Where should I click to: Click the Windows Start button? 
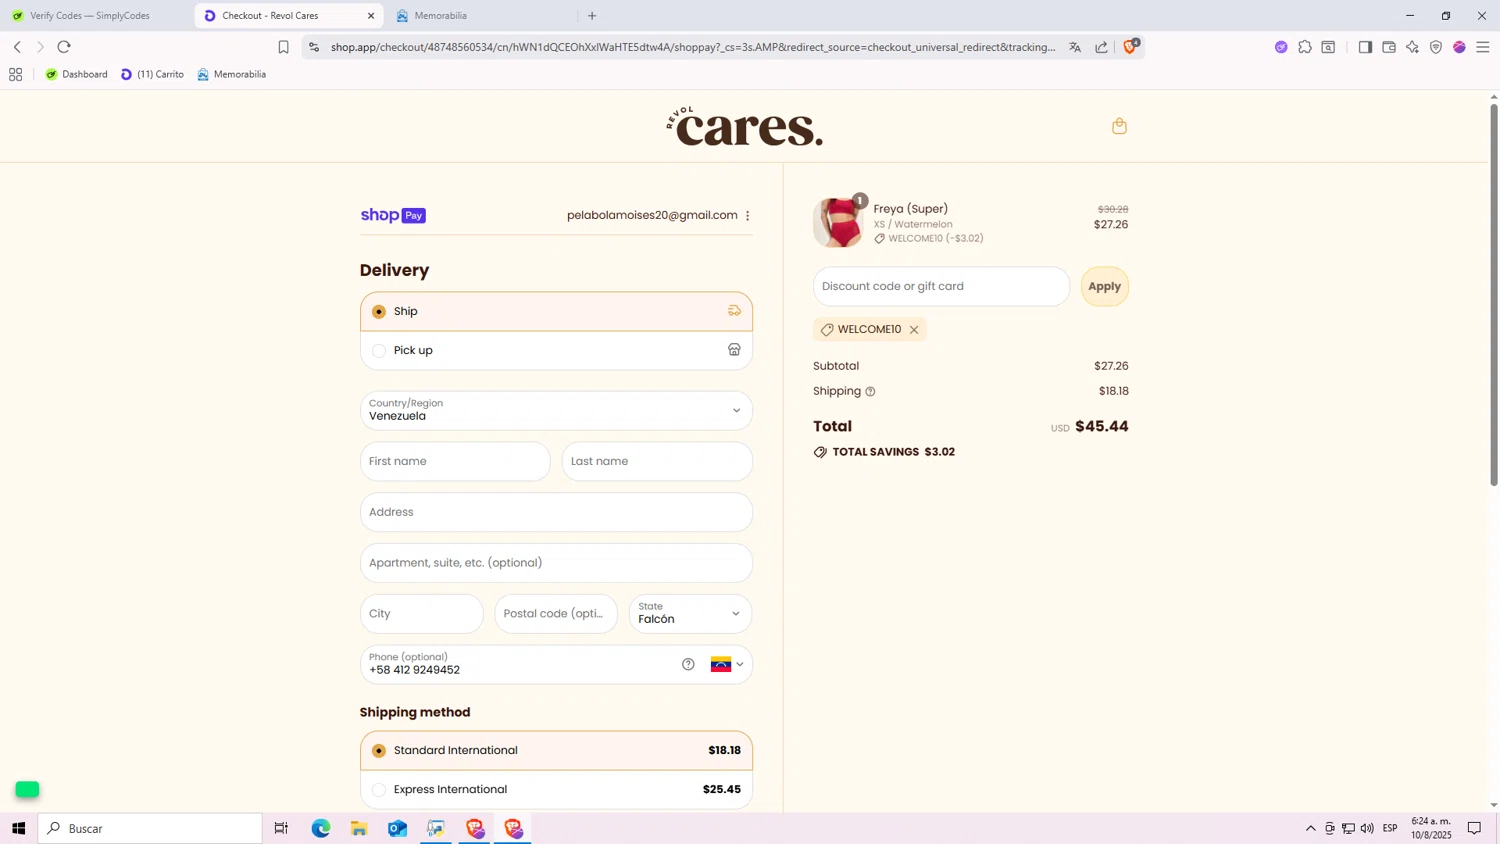tap(18, 828)
